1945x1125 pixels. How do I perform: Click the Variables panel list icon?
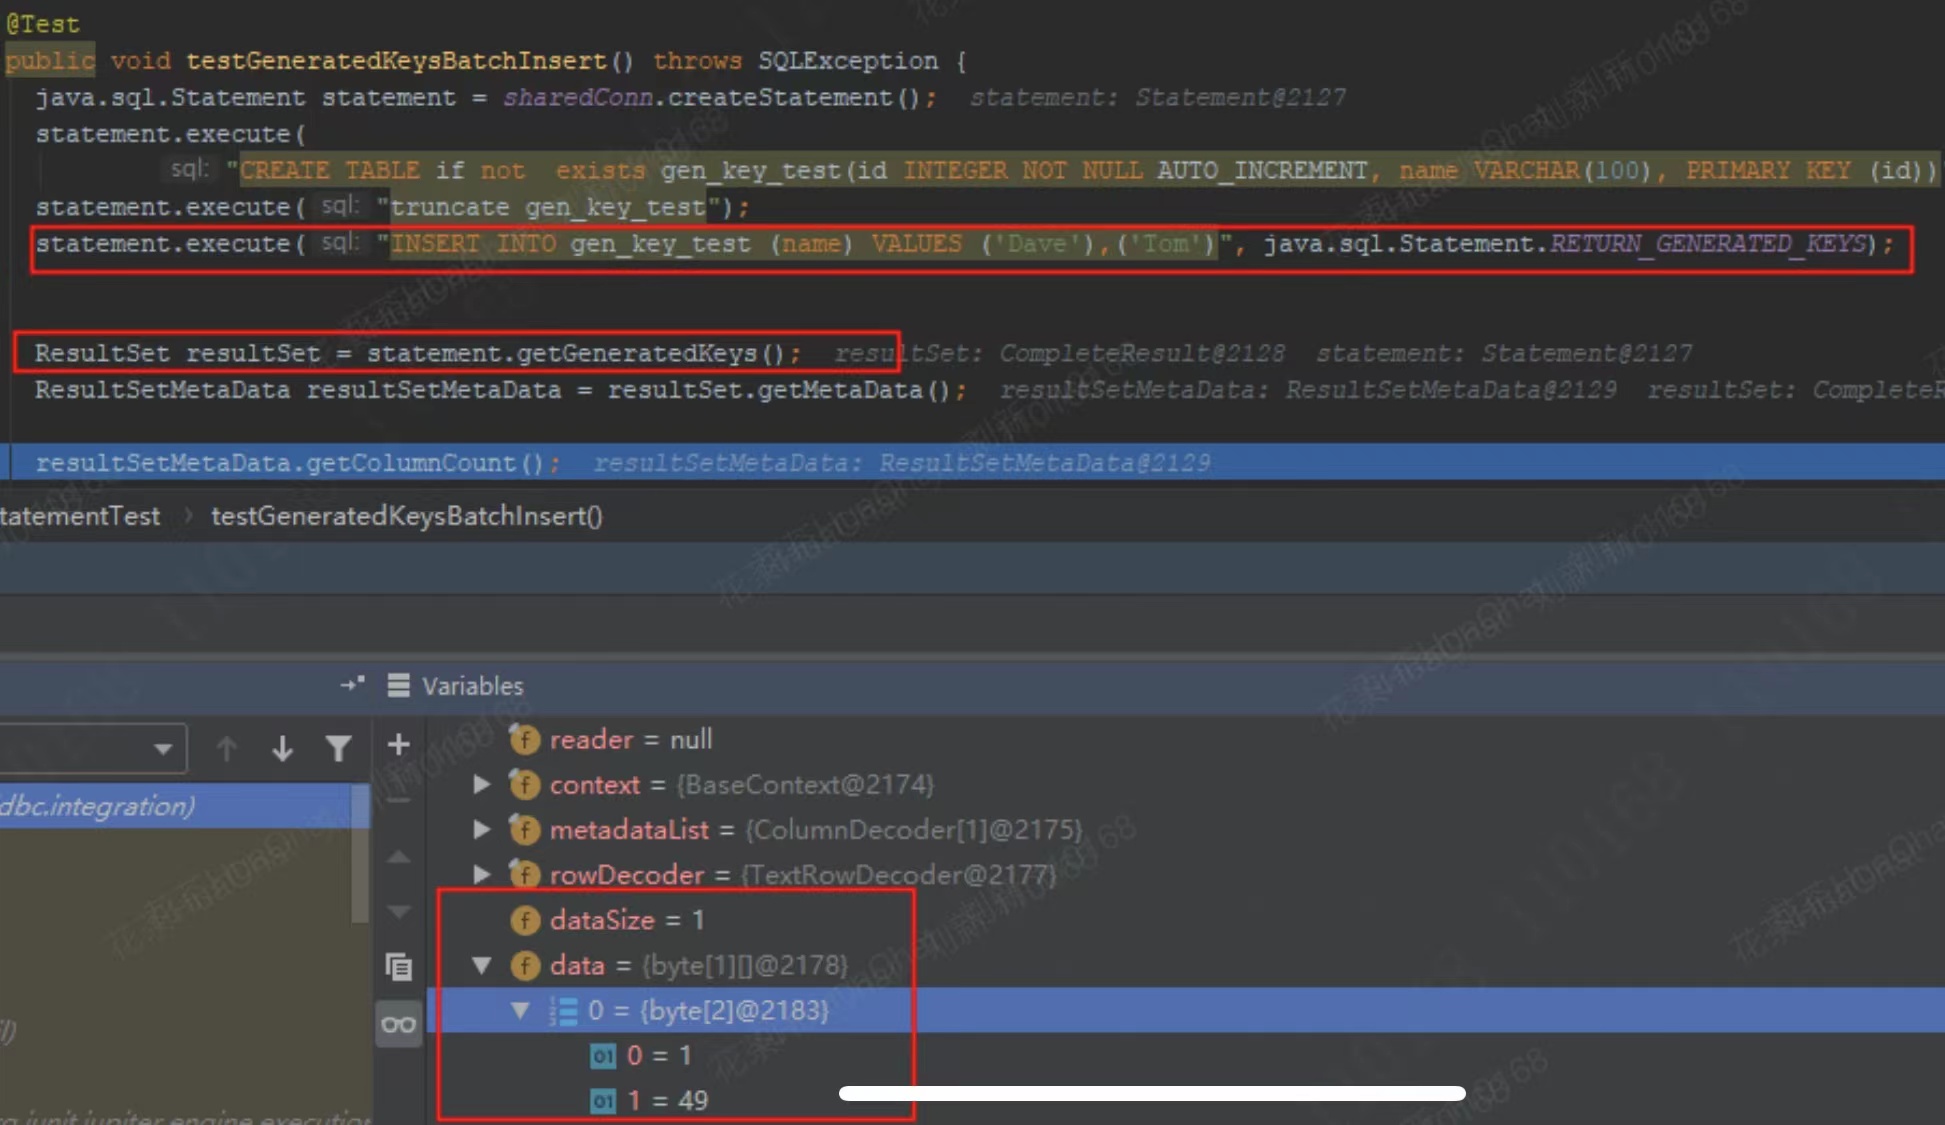398,685
